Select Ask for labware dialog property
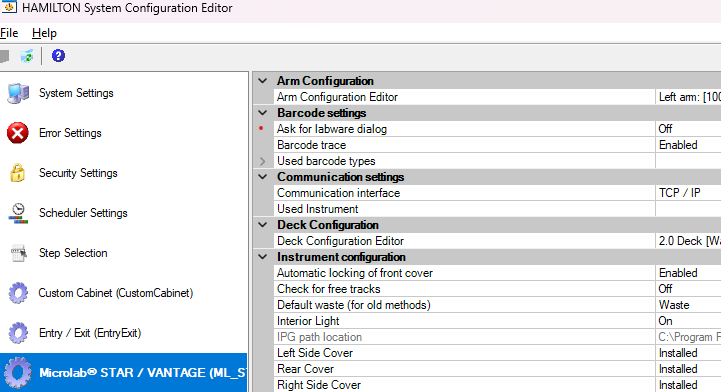 [x=464, y=129]
